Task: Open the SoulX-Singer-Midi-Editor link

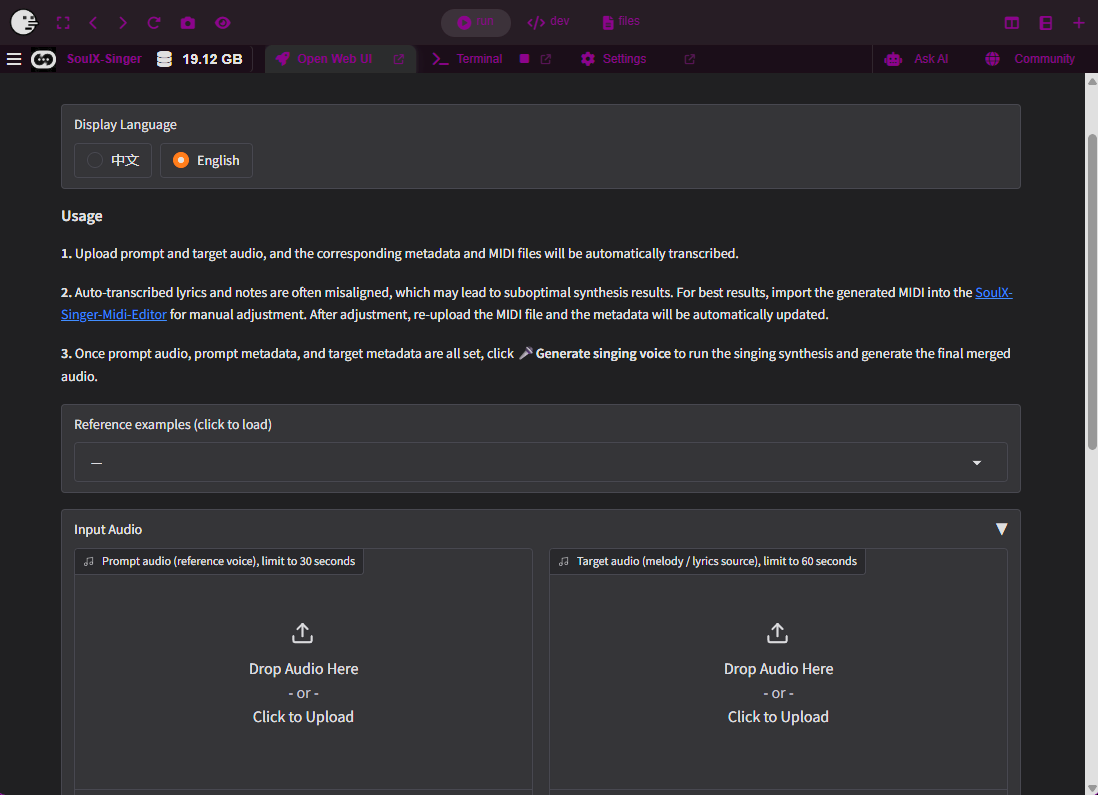Action: [115, 314]
